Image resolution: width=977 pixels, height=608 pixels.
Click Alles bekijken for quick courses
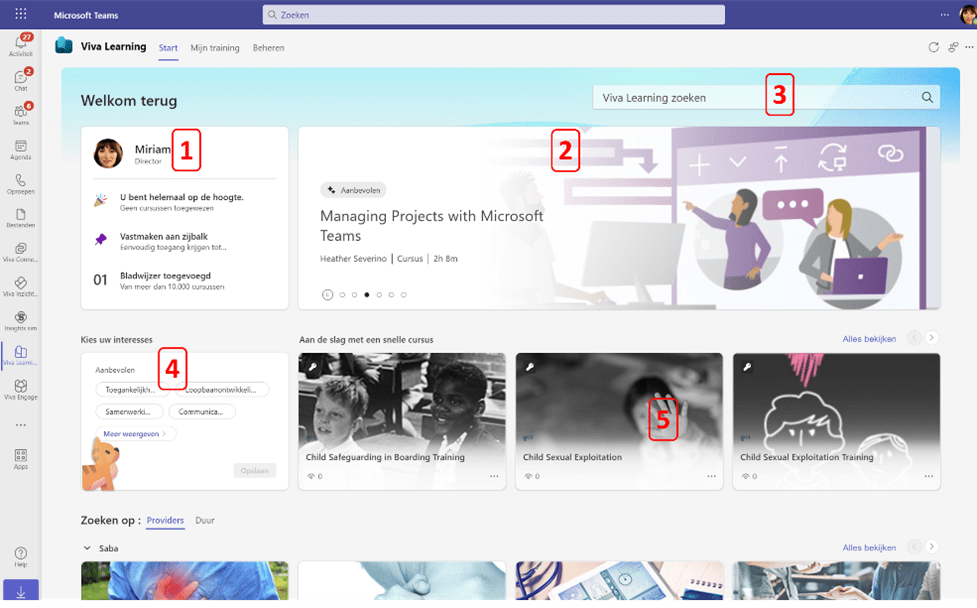click(x=869, y=339)
